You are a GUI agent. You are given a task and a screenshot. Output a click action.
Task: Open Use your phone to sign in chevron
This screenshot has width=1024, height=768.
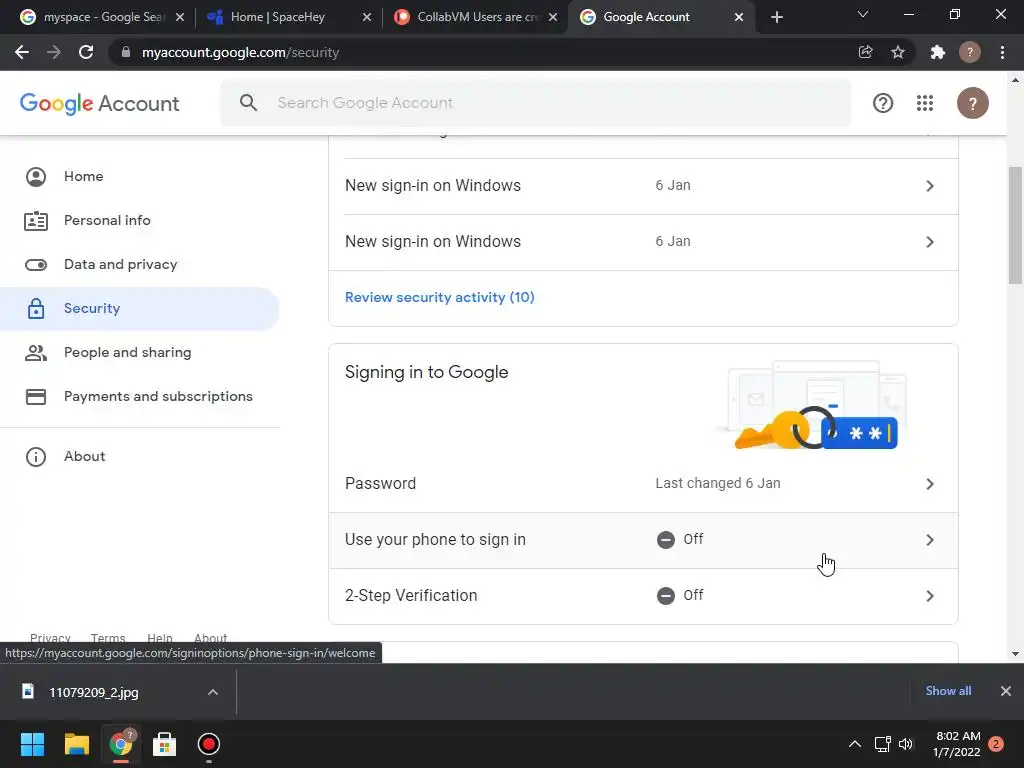coord(930,540)
